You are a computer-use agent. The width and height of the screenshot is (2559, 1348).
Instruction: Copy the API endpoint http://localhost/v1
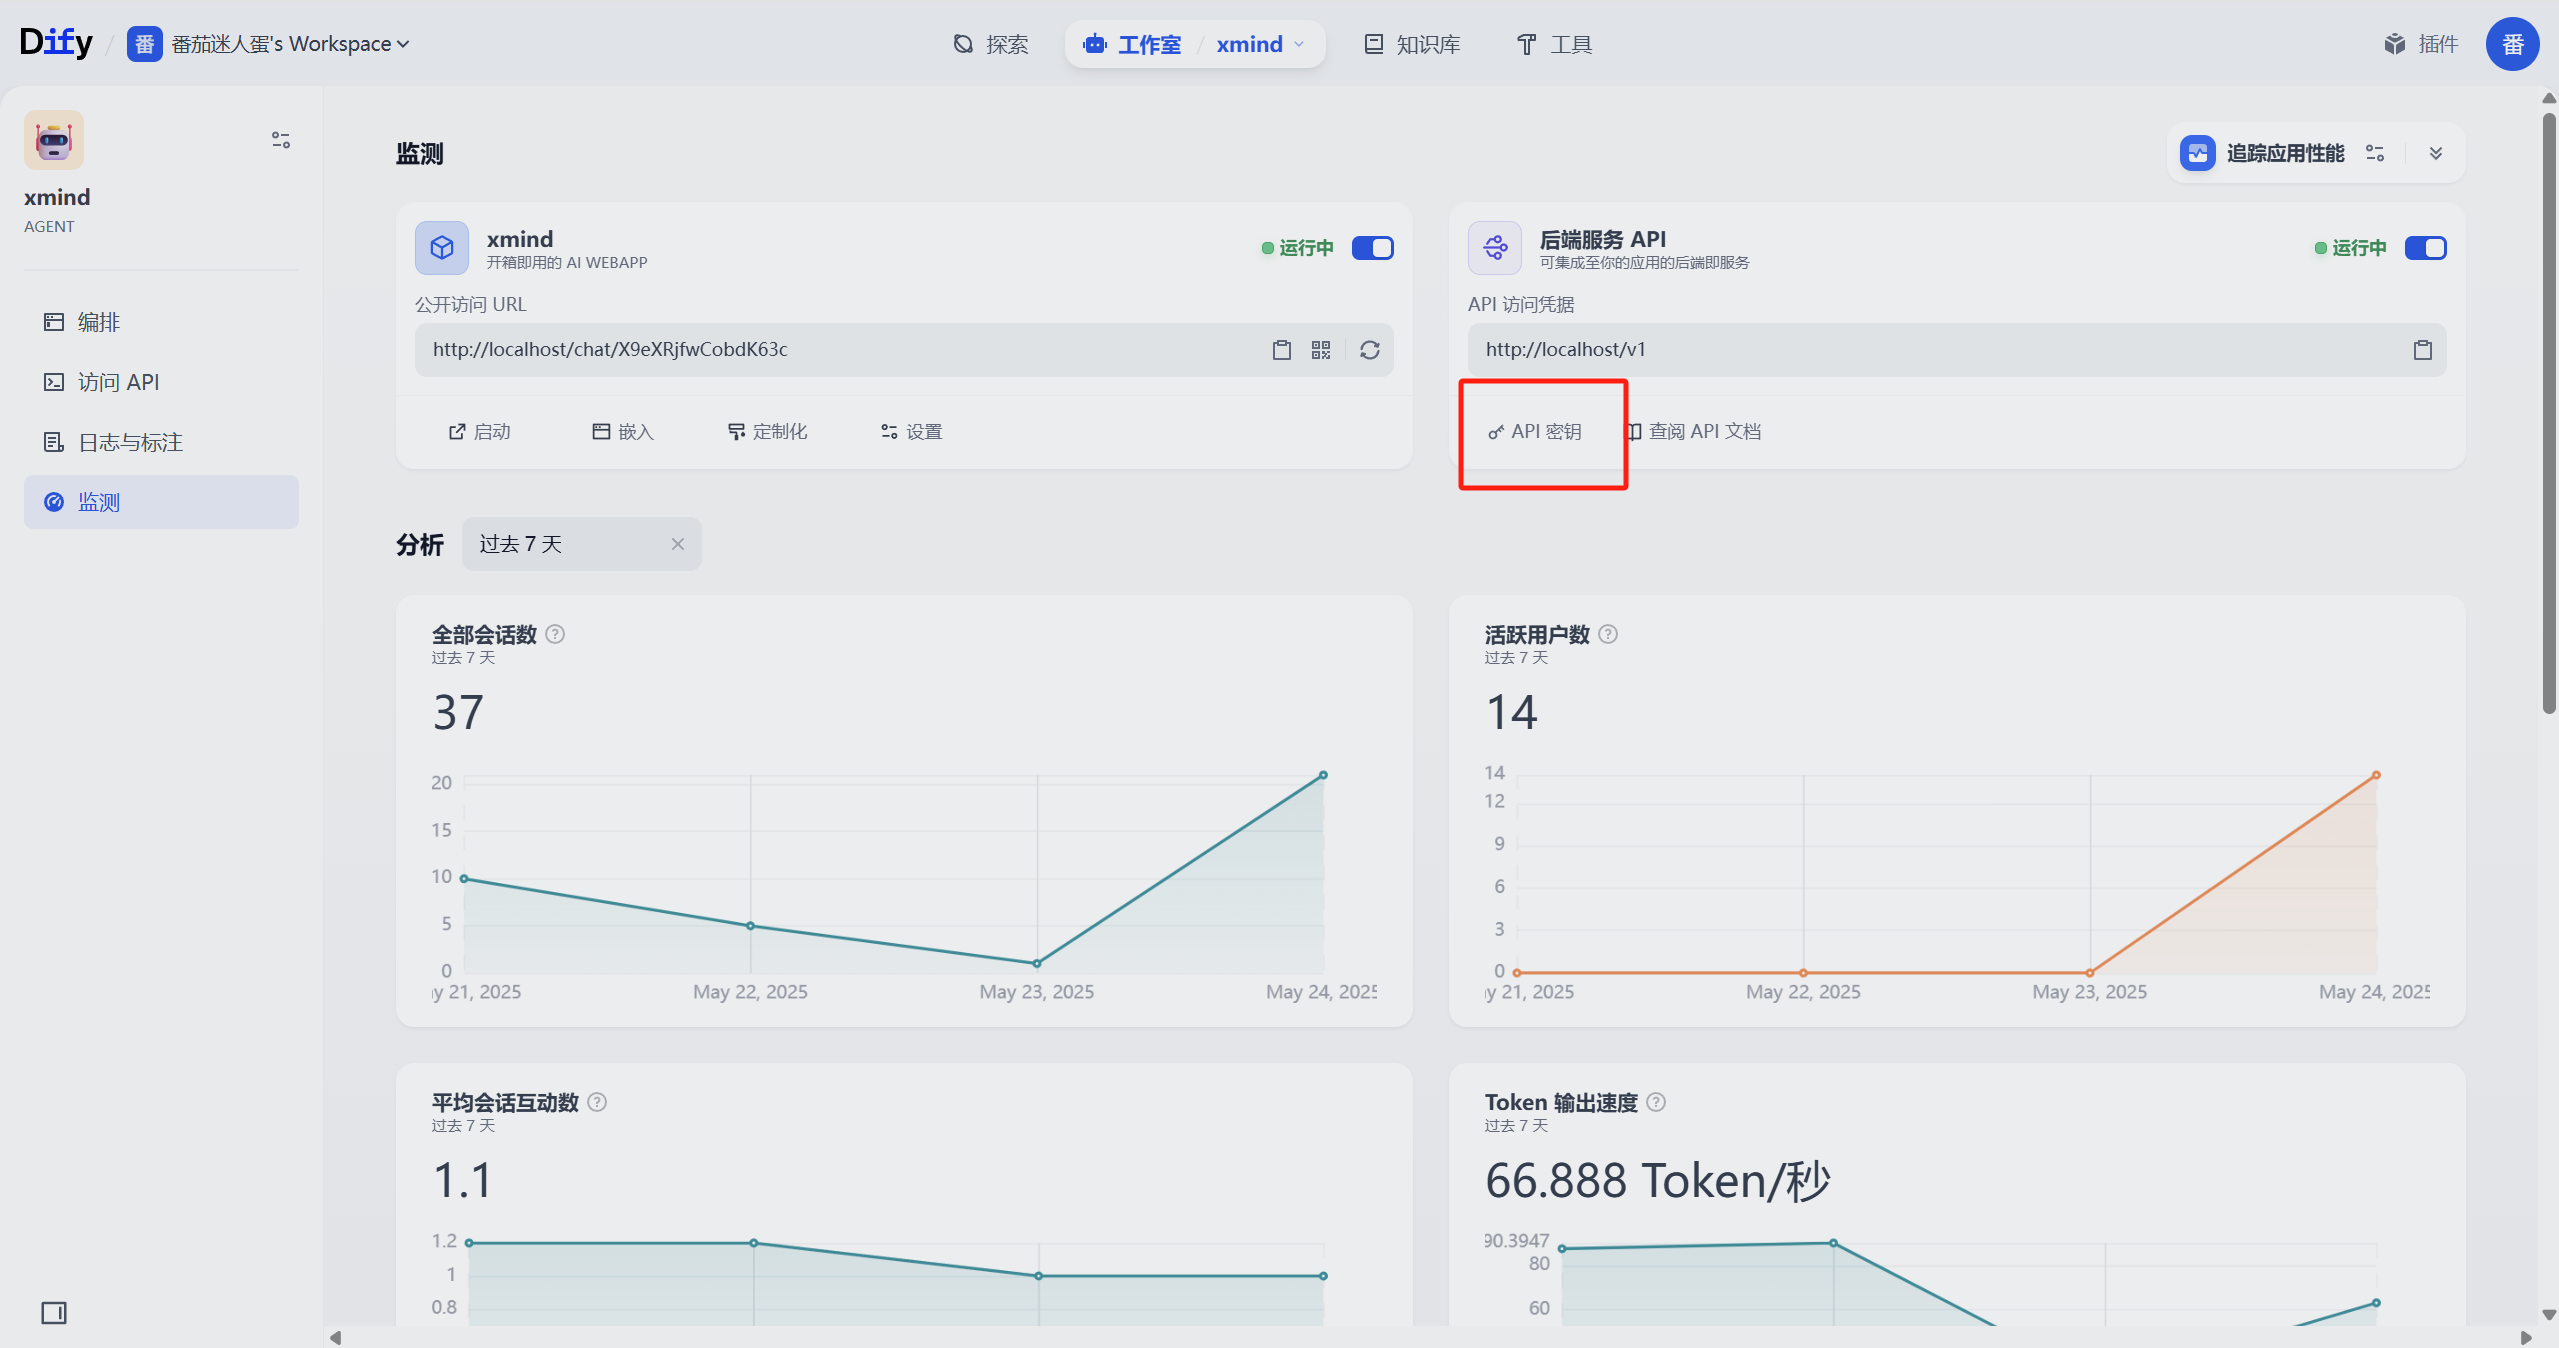tap(2422, 350)
